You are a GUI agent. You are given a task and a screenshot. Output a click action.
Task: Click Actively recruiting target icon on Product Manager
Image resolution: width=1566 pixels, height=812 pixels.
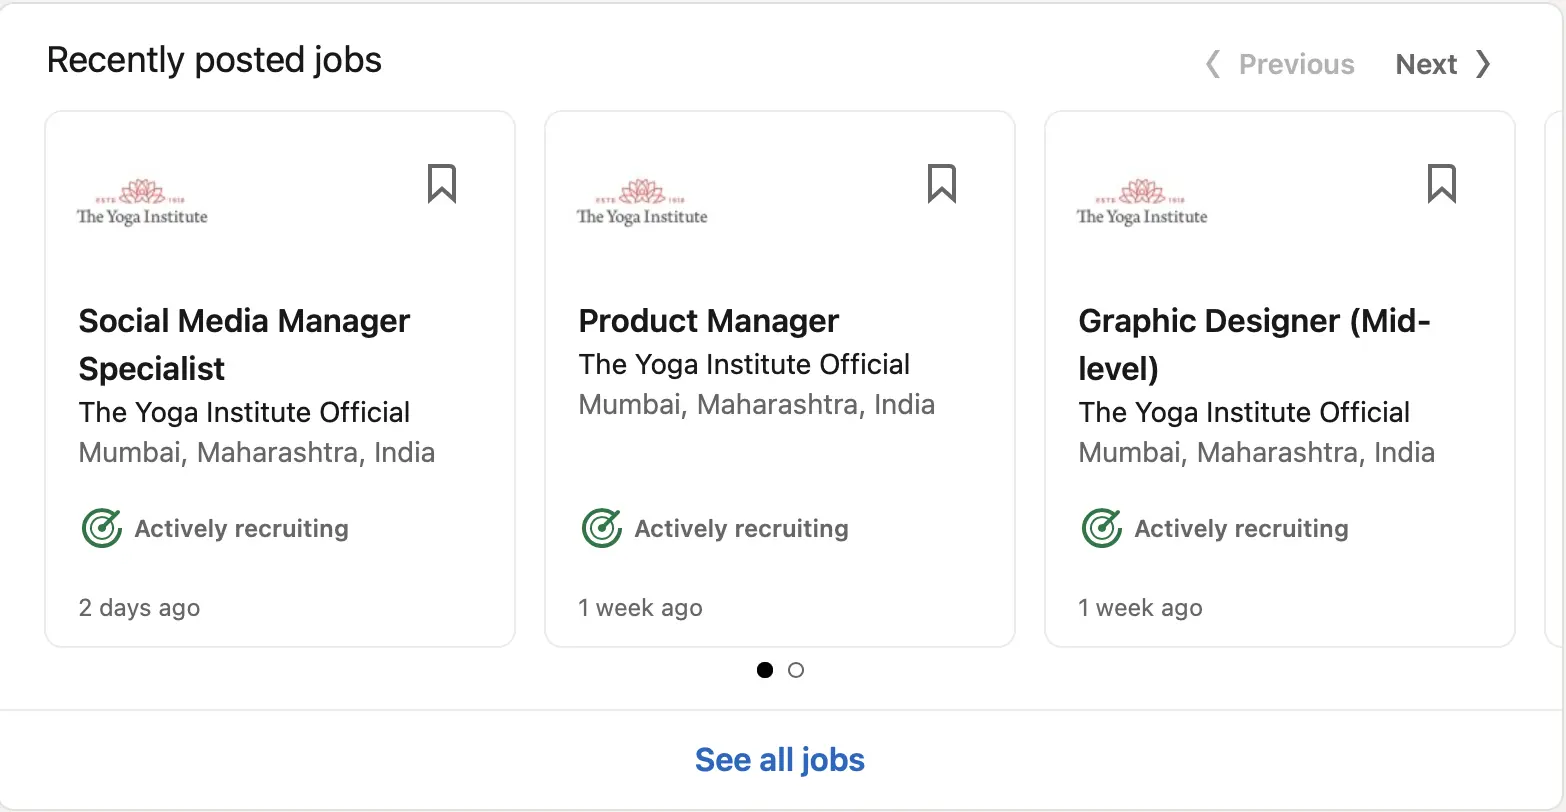coord(601,528)
